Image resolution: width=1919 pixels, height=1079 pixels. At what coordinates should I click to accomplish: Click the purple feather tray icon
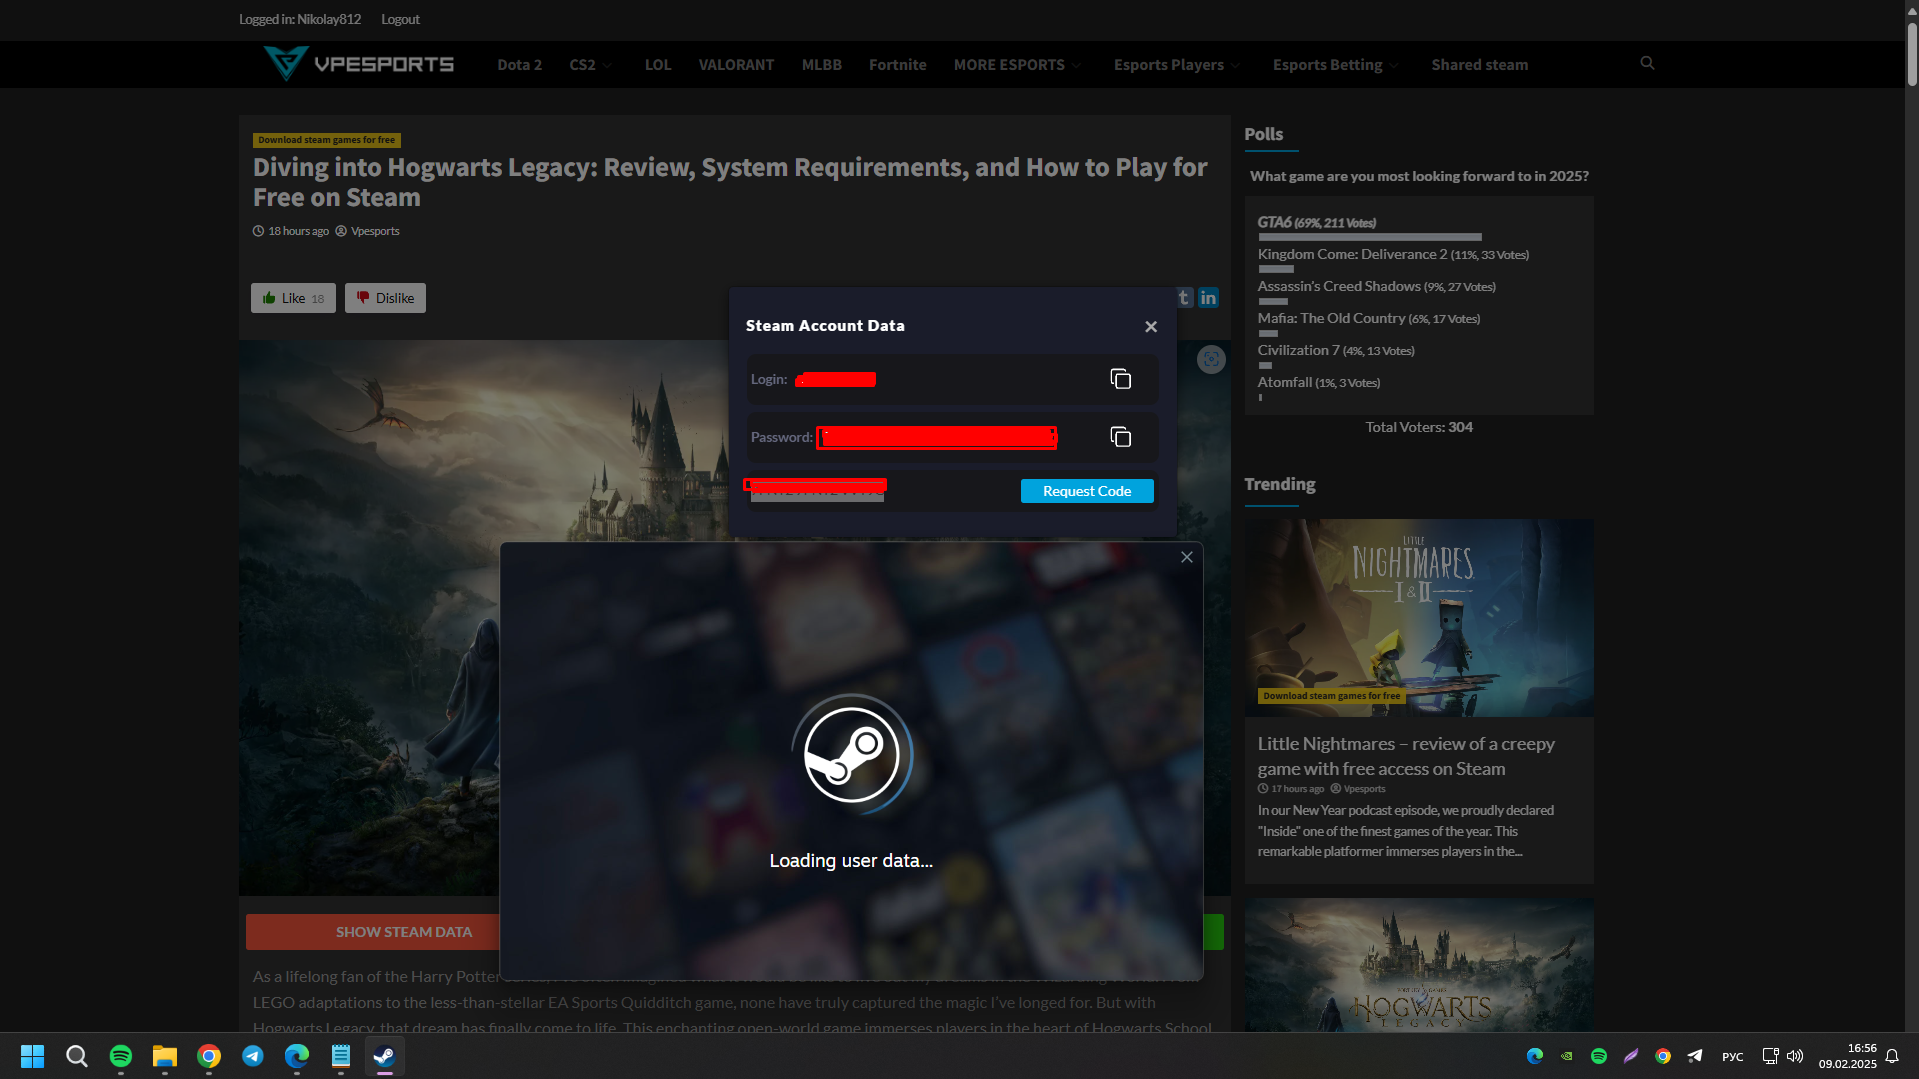click(x=1630, y=1056)
